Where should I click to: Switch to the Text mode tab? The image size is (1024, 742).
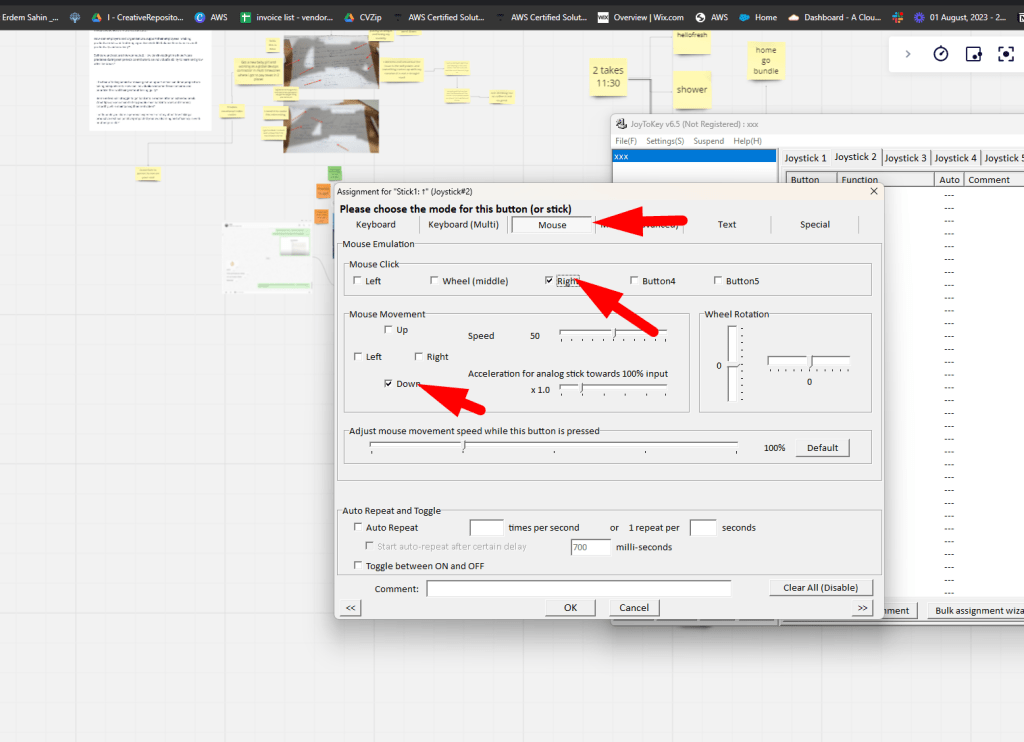727,225
